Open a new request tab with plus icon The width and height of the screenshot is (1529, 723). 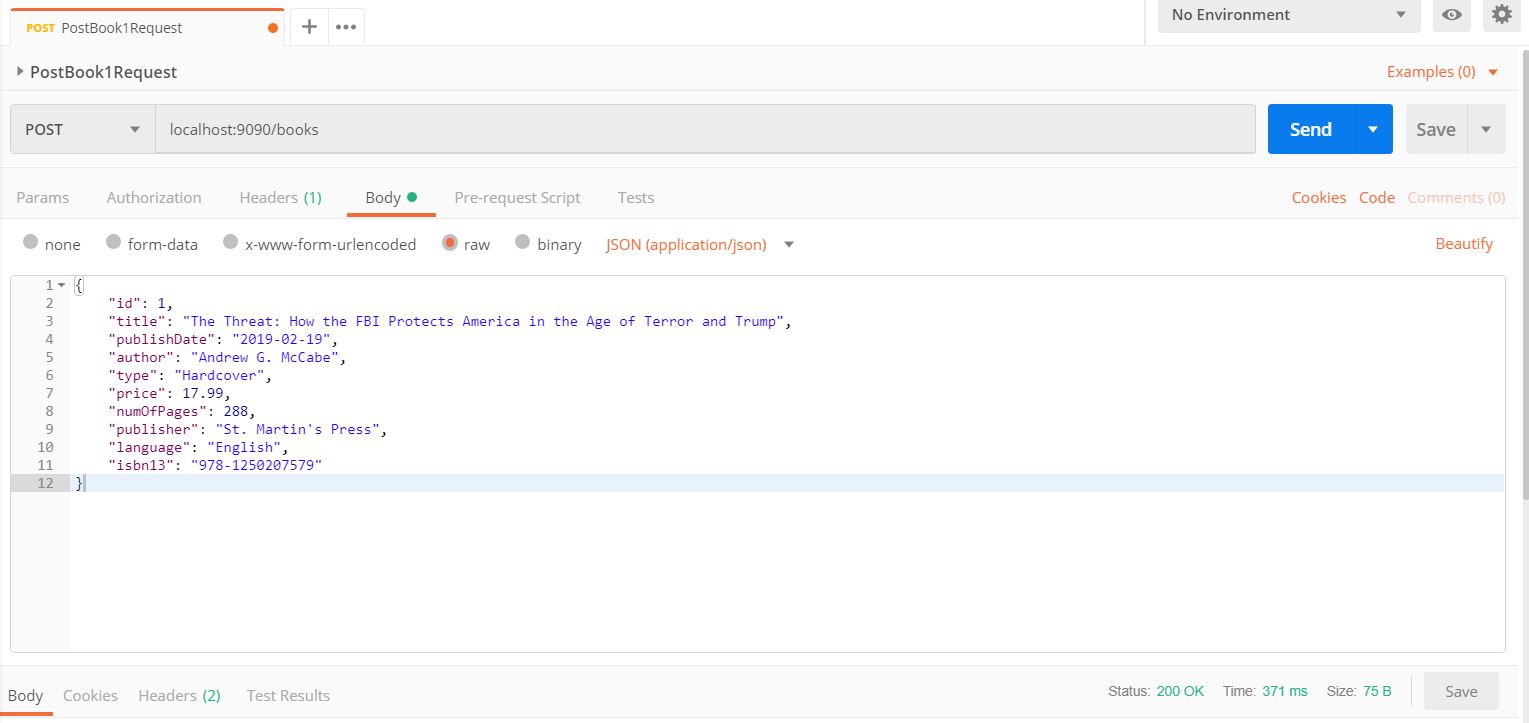click(x=309, y=27)
